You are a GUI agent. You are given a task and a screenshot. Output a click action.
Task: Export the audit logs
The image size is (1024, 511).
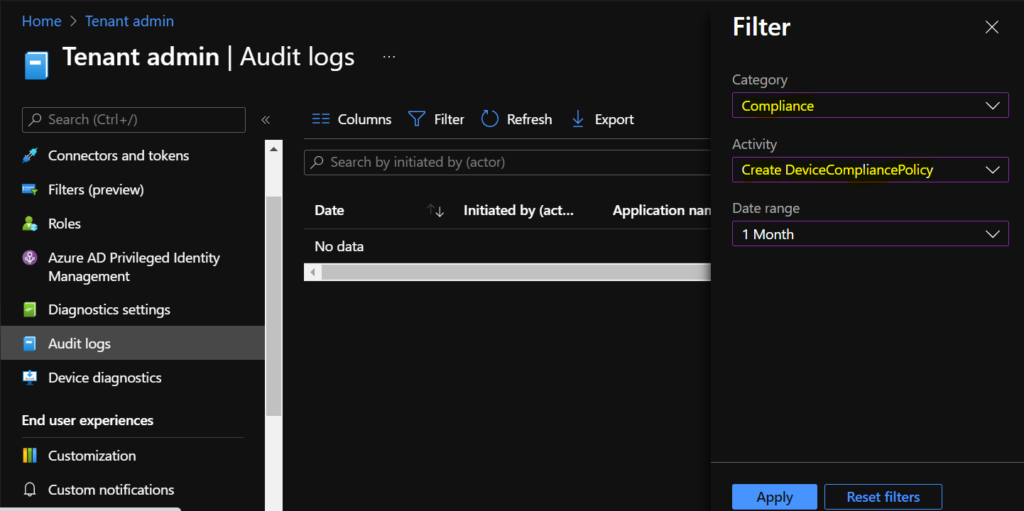[602, 120]
